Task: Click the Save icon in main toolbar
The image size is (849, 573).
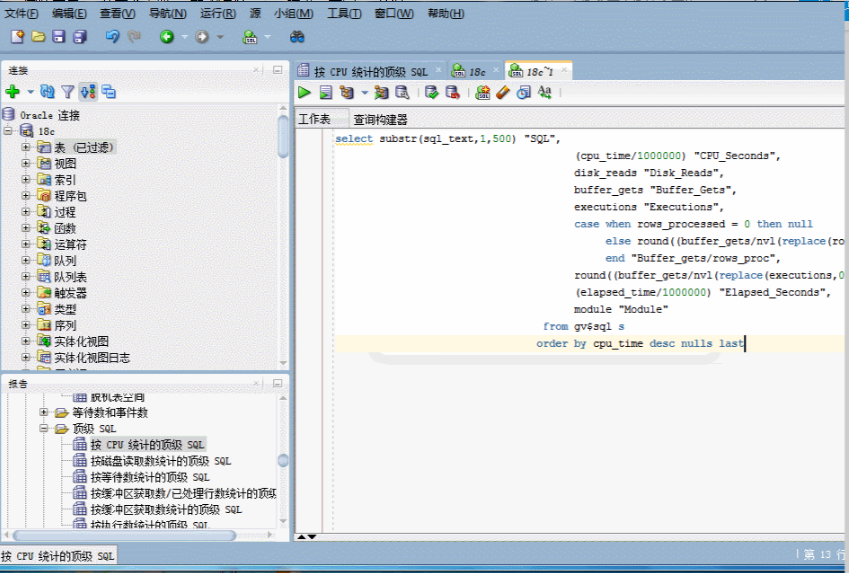Action: pyautogui.click(x=58, y=36)
